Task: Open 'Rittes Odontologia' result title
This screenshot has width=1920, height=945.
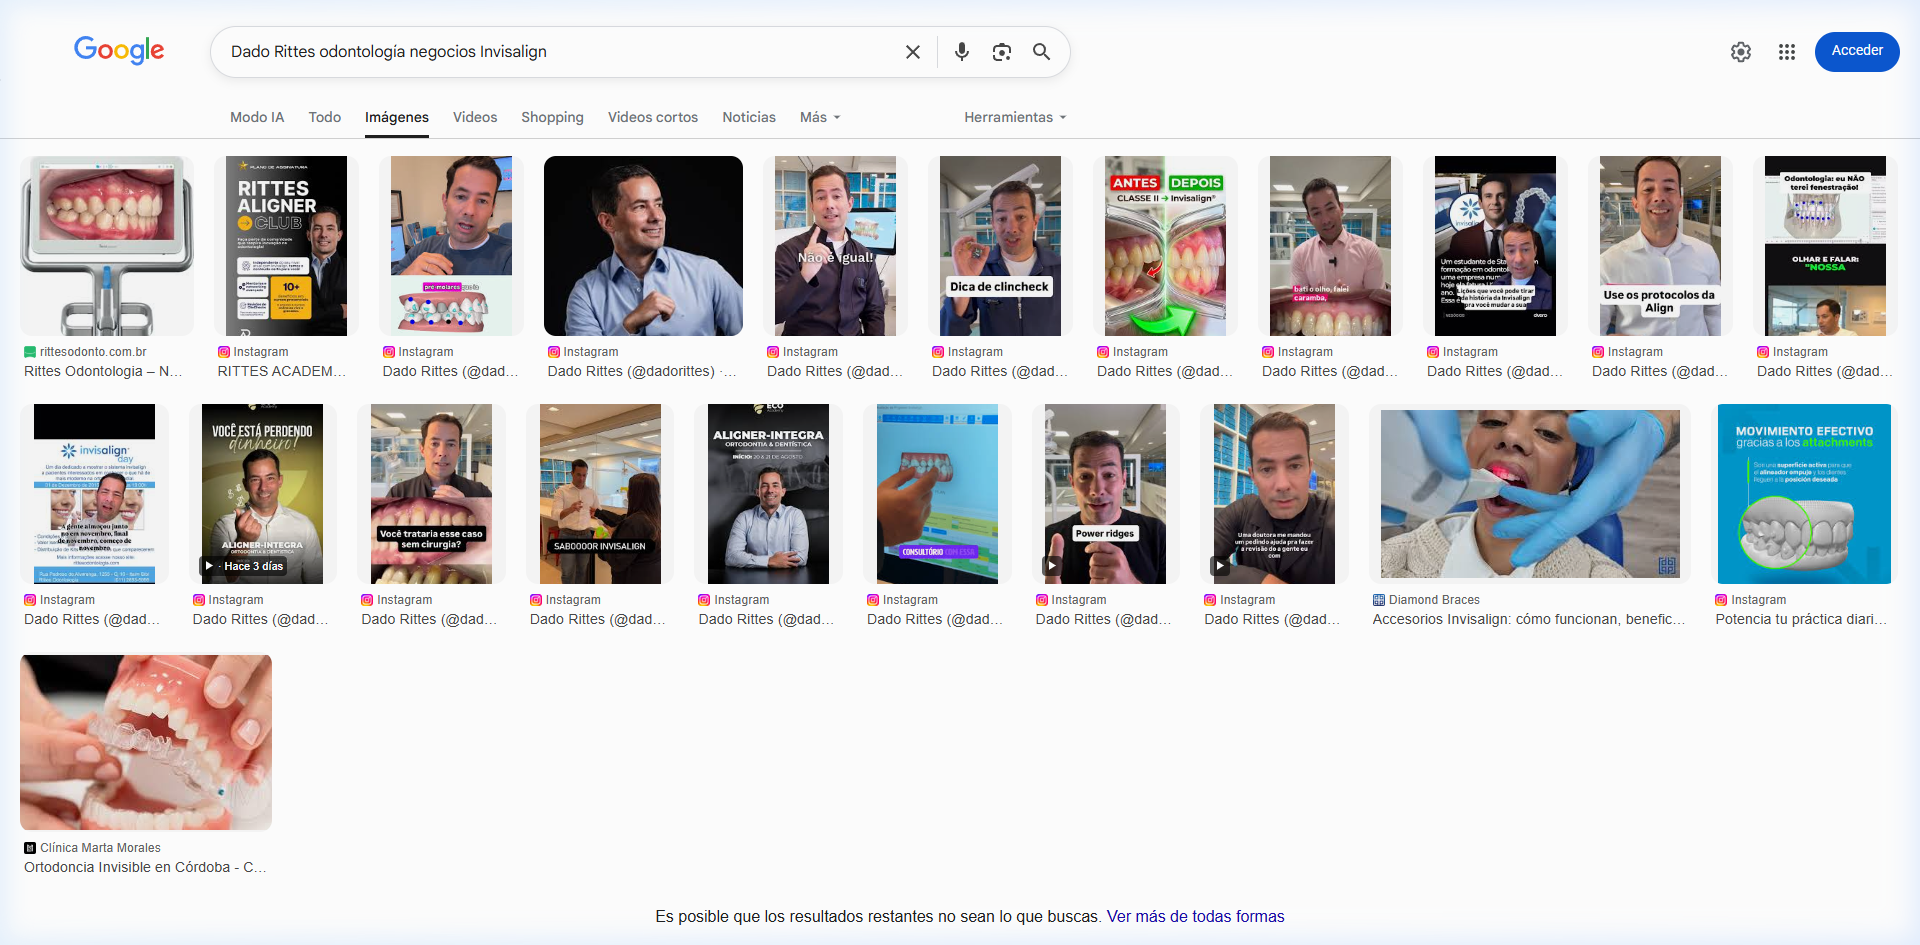Action: 103,371
